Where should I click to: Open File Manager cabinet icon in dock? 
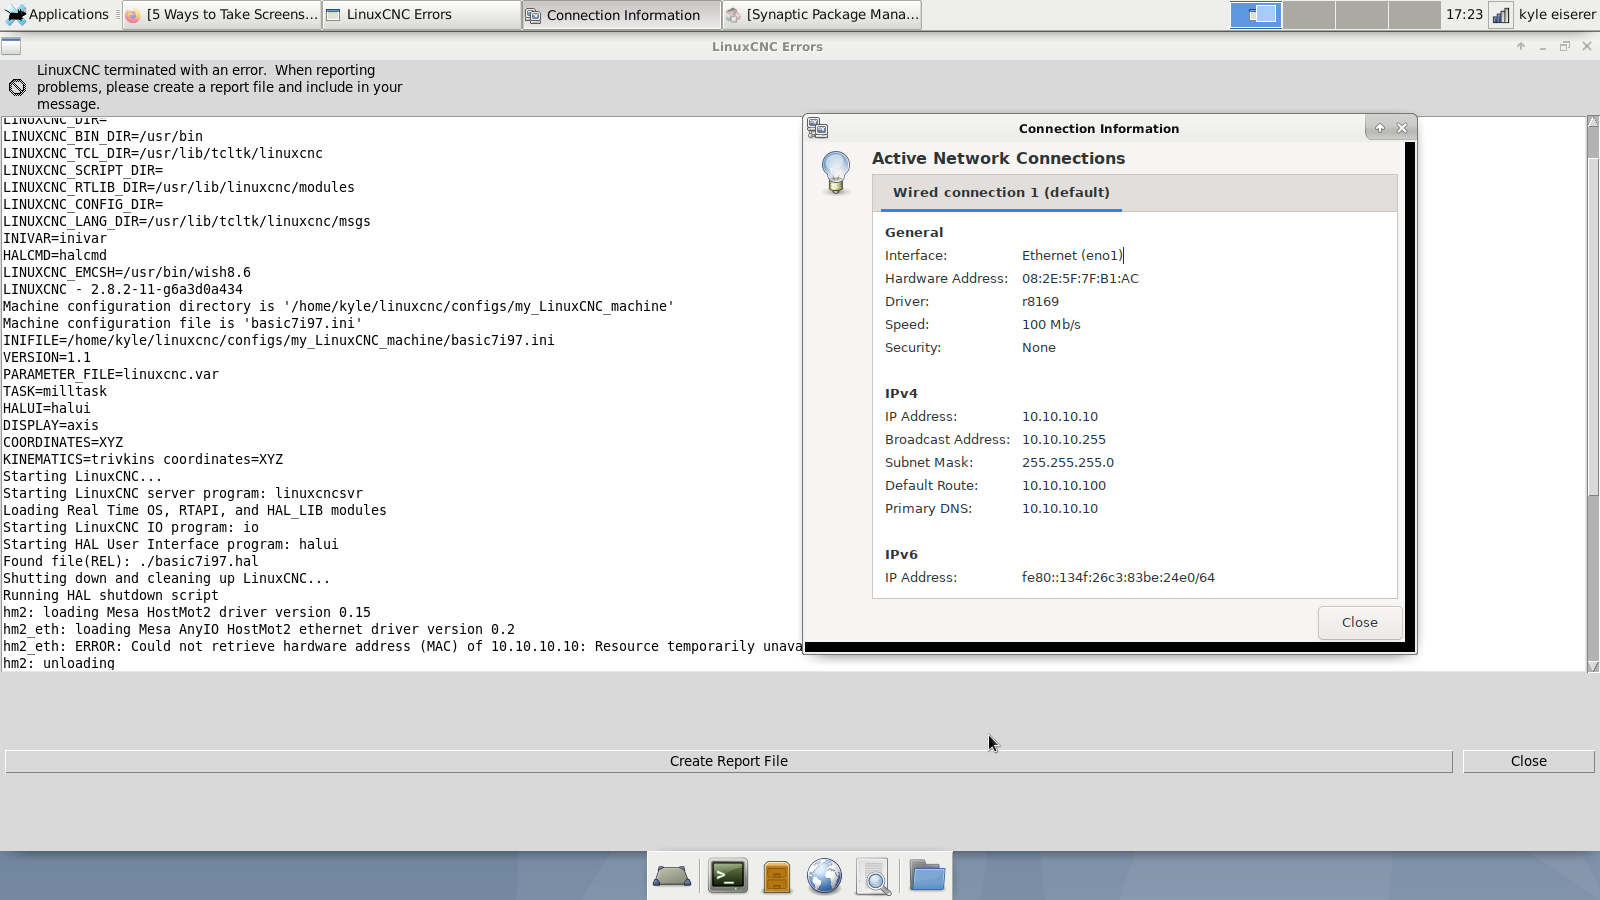[777, 877]
